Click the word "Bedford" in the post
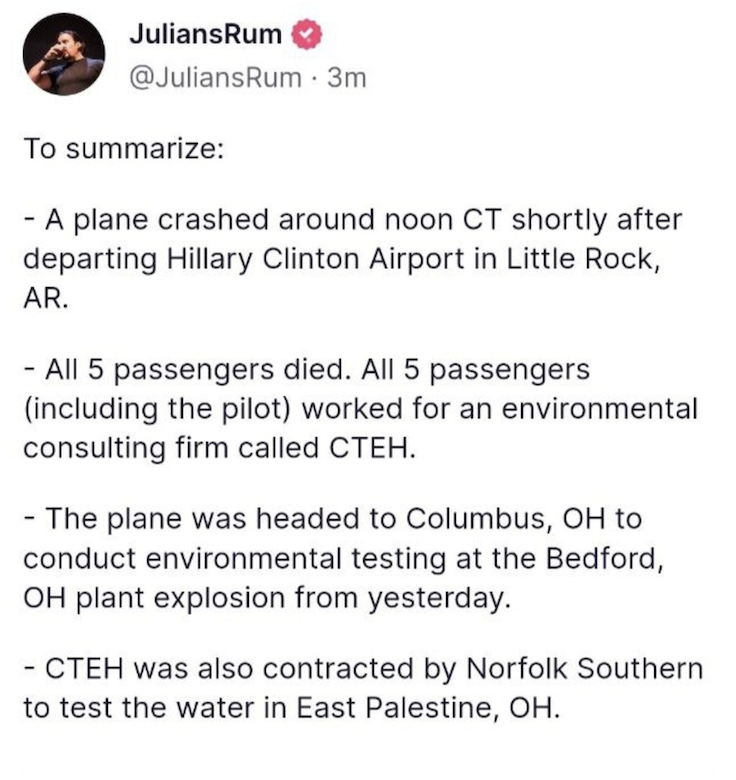The height and width of the screenshot is (780, 736). click(600, 556)
